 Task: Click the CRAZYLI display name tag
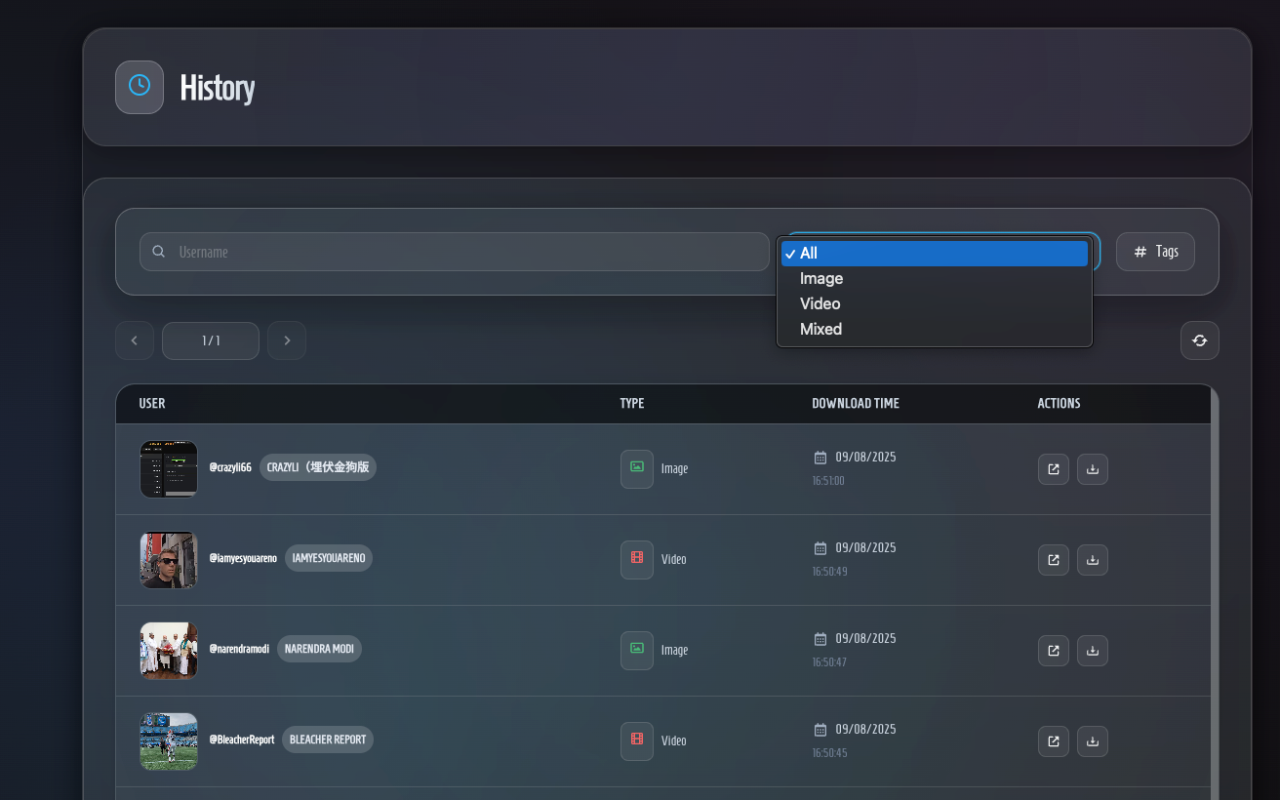pos(318,467)
